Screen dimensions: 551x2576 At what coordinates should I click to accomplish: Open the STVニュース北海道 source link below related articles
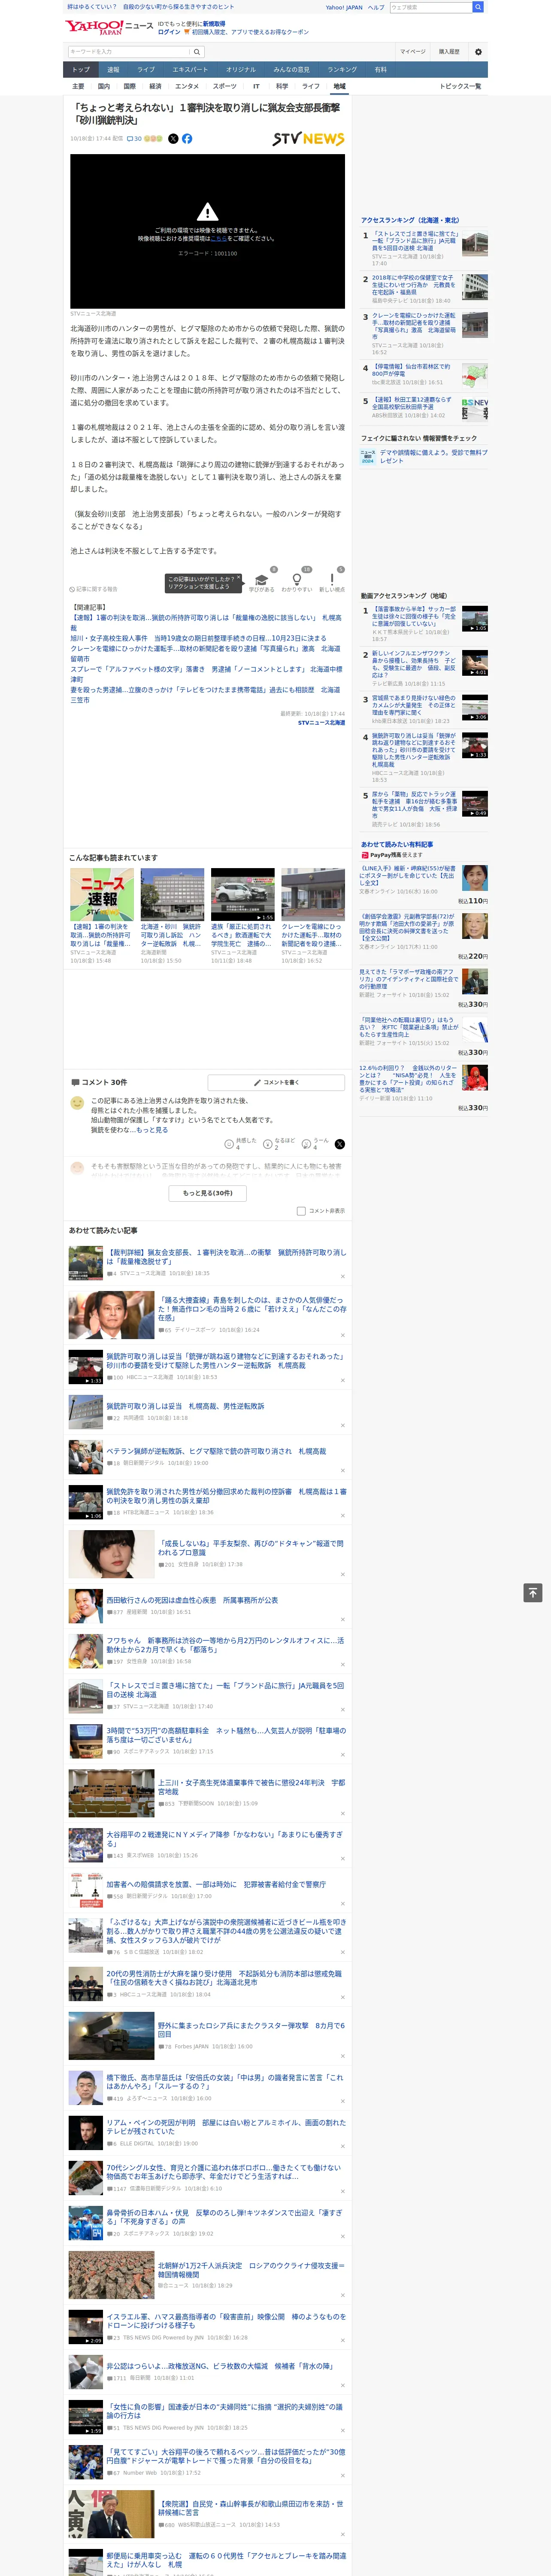tap(321, 722)
